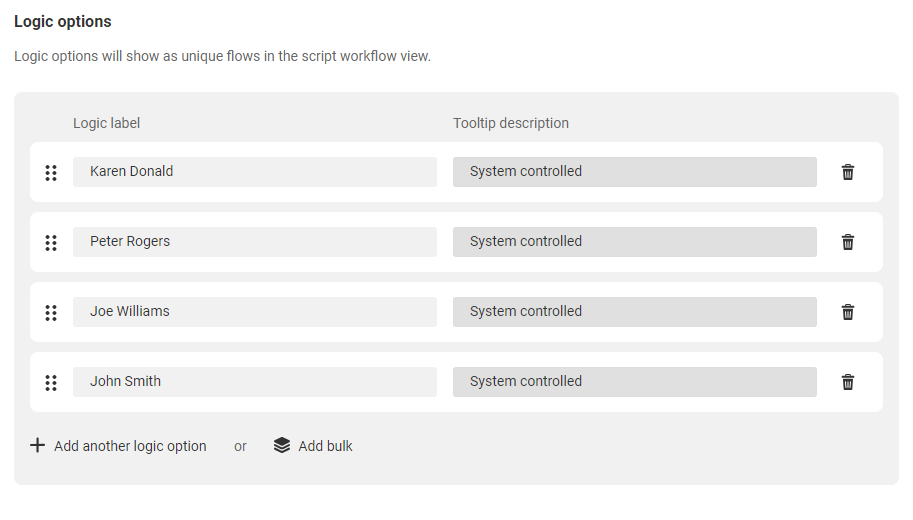Select John Smith's System controlled tooltip field

tap(635, 381)
